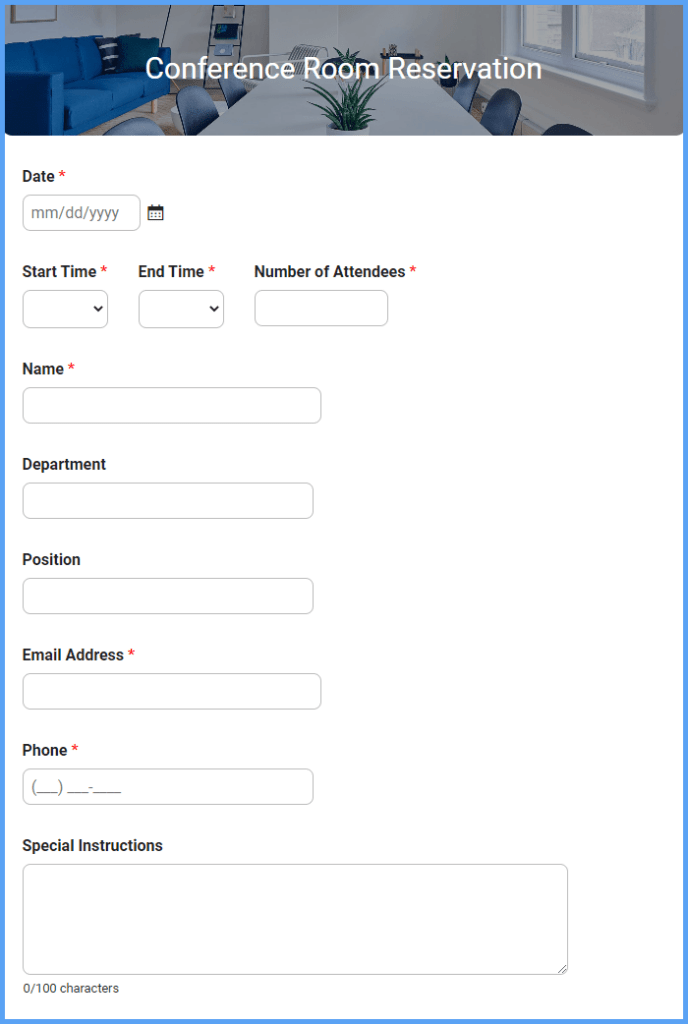Click the conference room header banner image
This screenshot has height=1024, width=688.
pos(344,70)
